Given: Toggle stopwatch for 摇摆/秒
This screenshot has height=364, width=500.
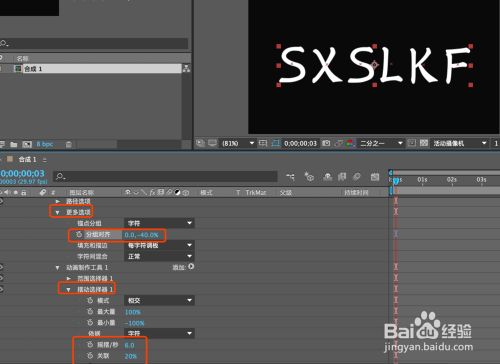Looking at the screenshot, I should 90,345.
